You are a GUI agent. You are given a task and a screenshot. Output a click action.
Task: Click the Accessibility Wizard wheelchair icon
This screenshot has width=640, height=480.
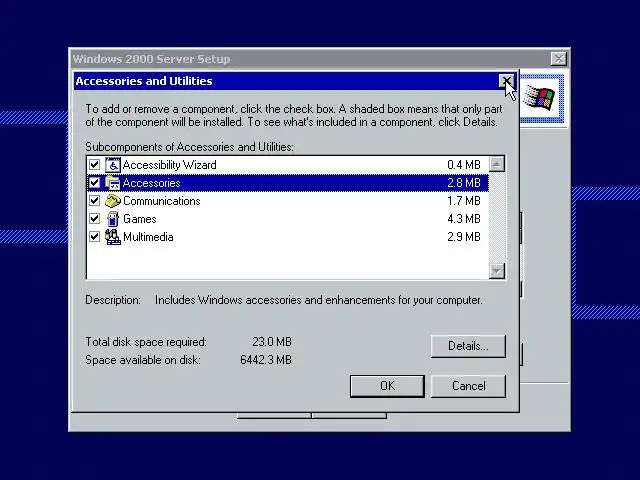113,165
